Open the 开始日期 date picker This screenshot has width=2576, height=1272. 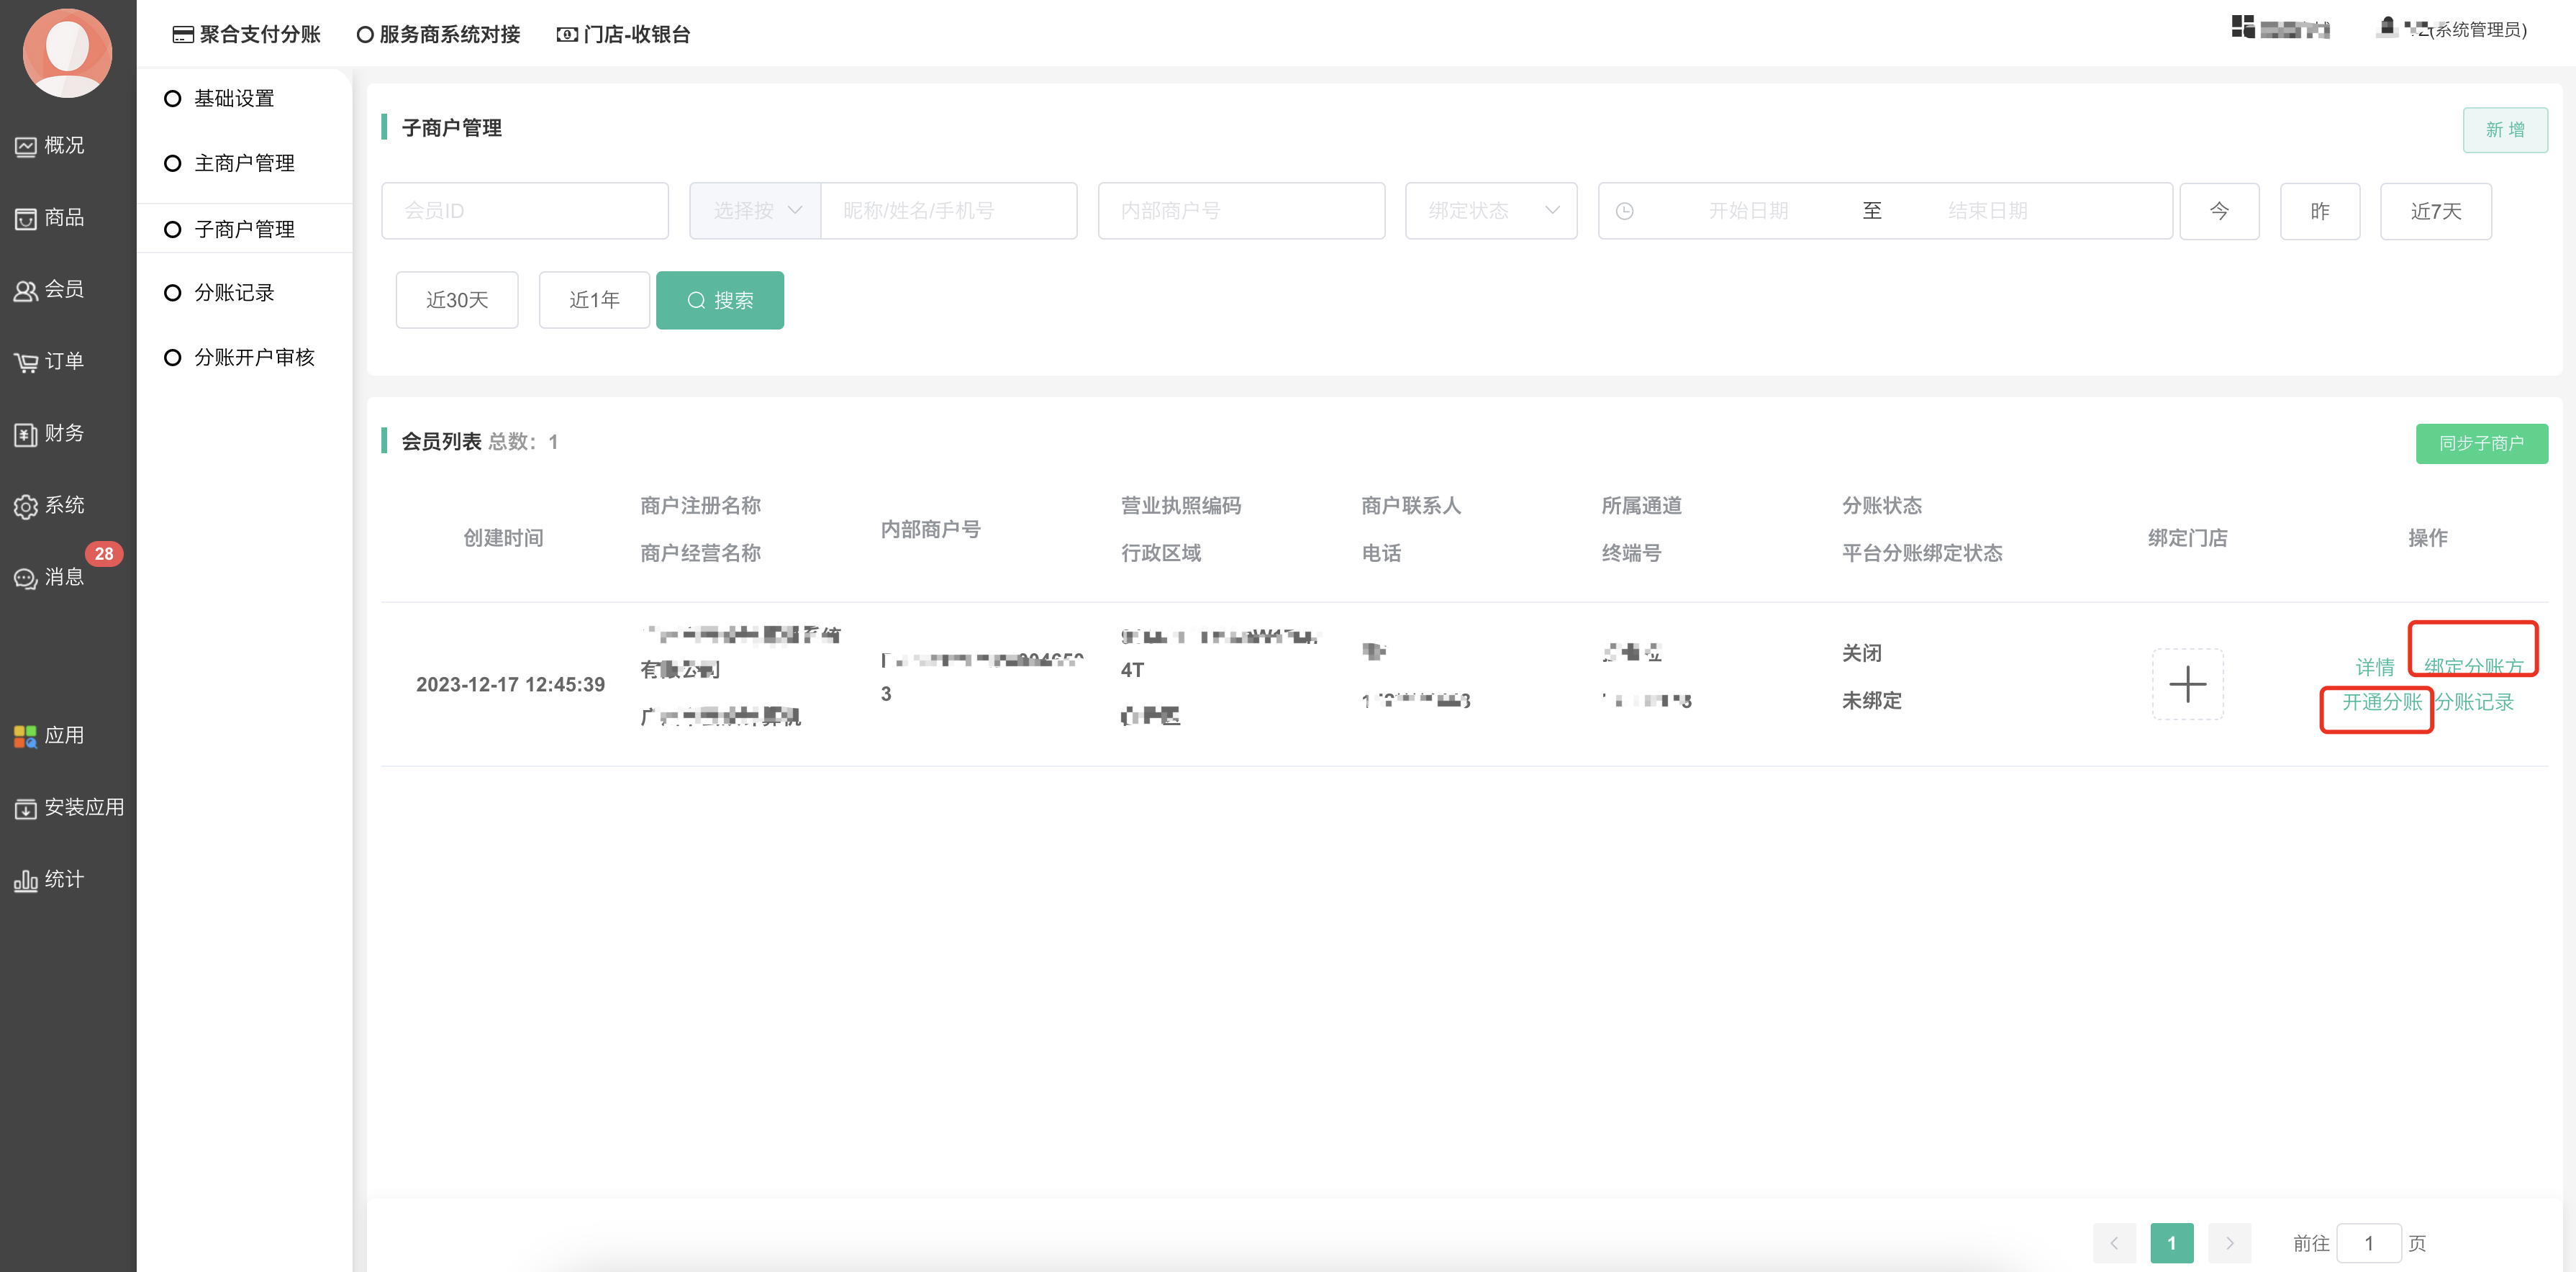point(1747,211)
